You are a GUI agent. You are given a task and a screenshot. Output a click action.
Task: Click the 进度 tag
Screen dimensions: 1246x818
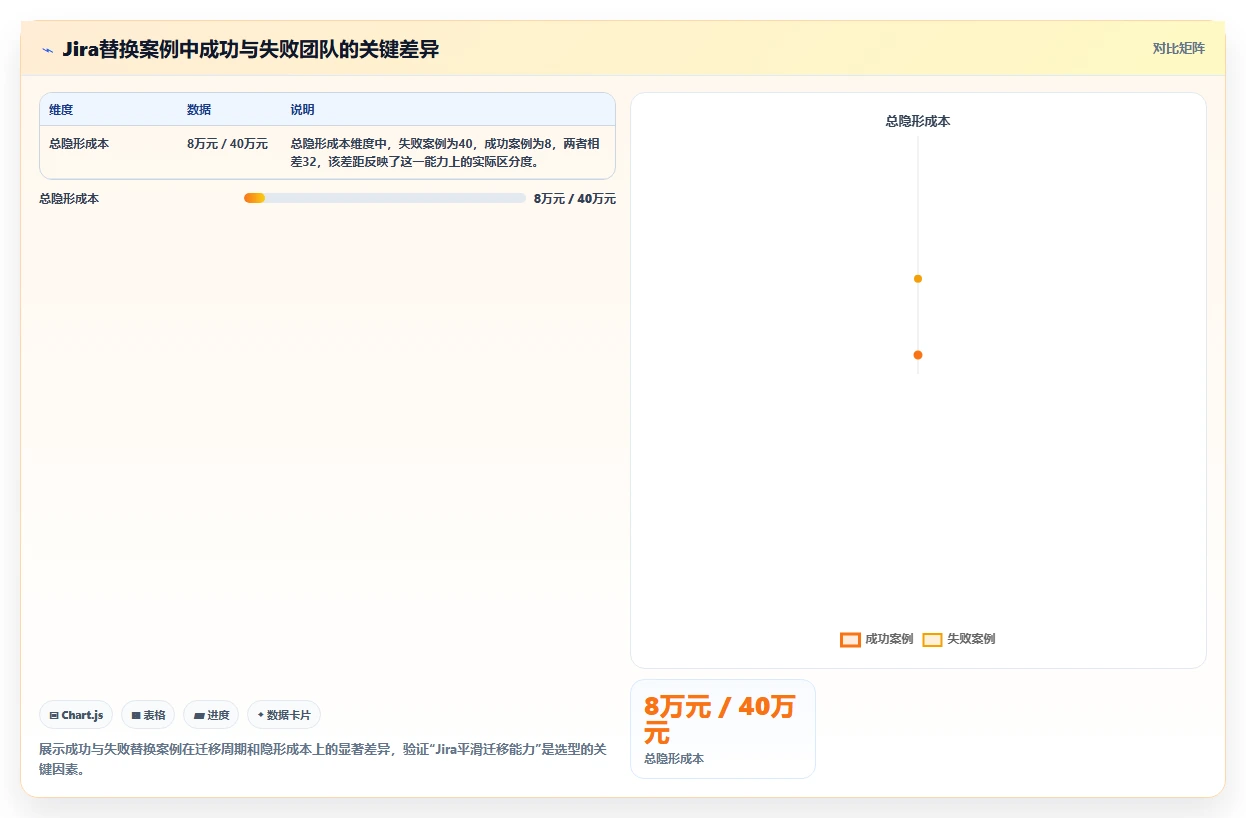pos(211,715)
